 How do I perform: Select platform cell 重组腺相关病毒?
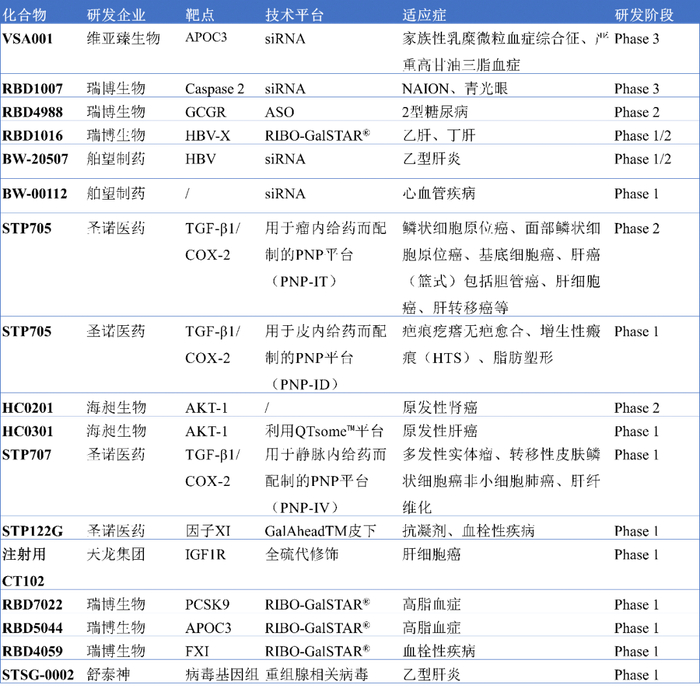tap(317, 675)
